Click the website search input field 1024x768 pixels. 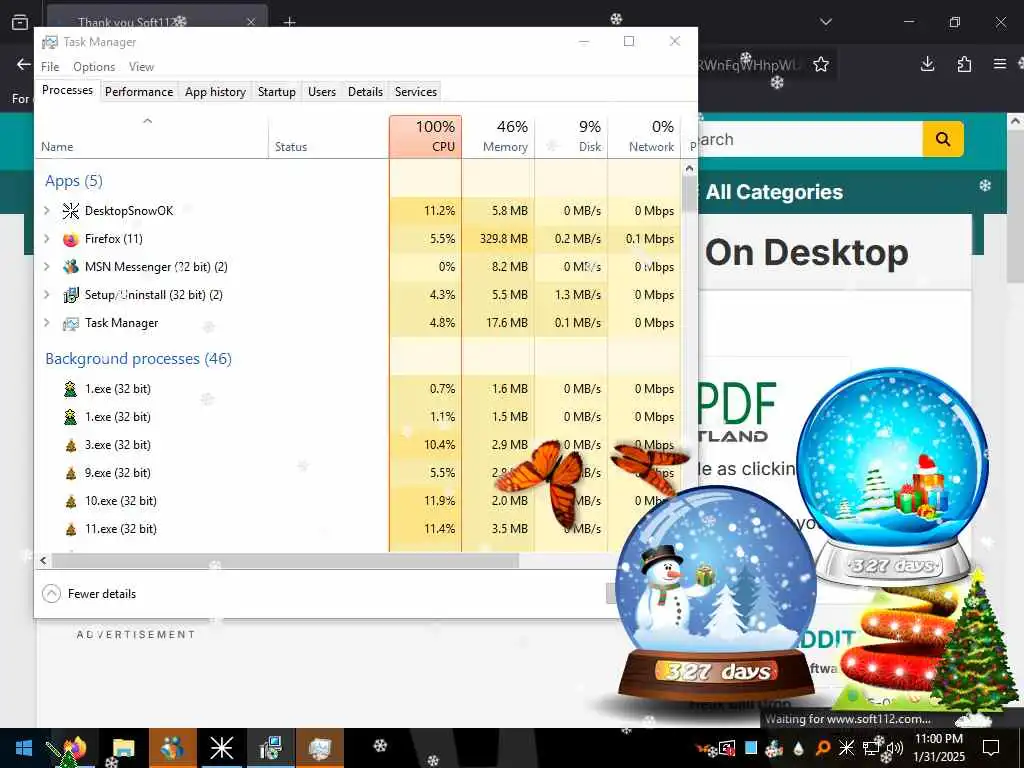810,138
